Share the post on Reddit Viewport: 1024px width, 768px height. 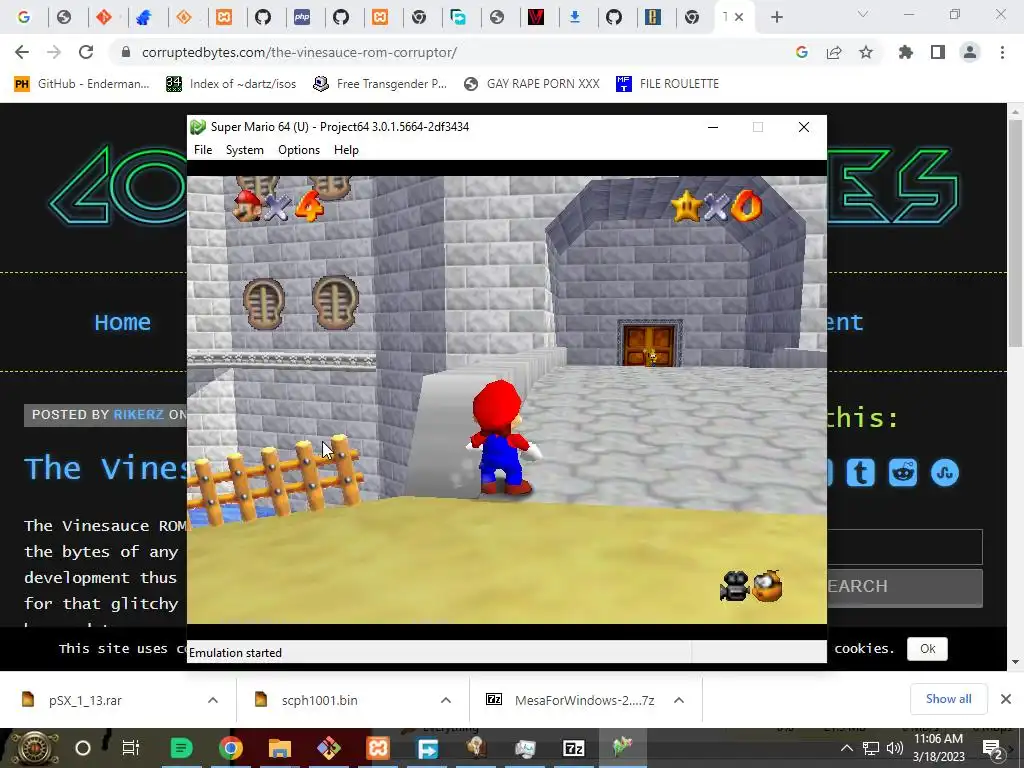click(903, 472)
